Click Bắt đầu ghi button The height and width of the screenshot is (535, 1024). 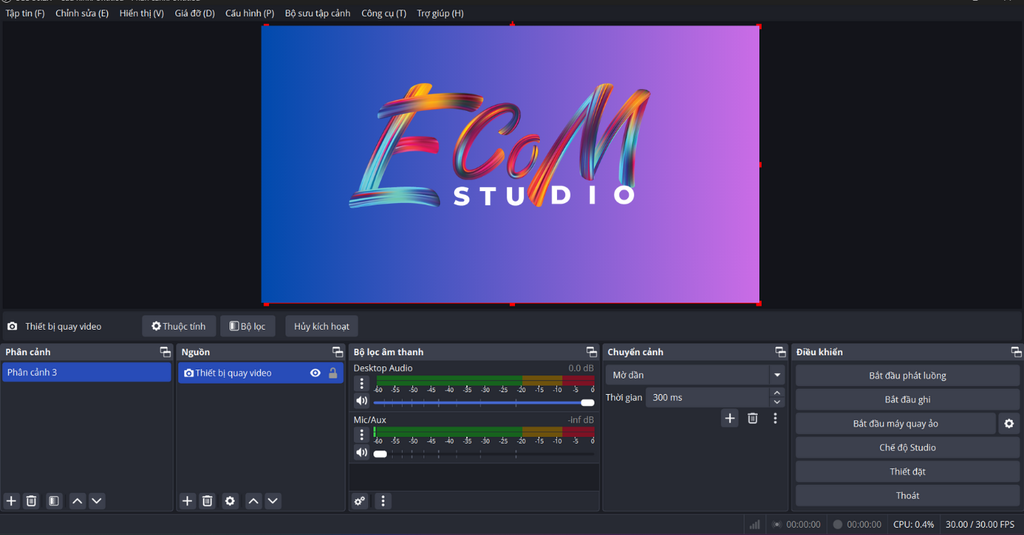tap(907, 400)
